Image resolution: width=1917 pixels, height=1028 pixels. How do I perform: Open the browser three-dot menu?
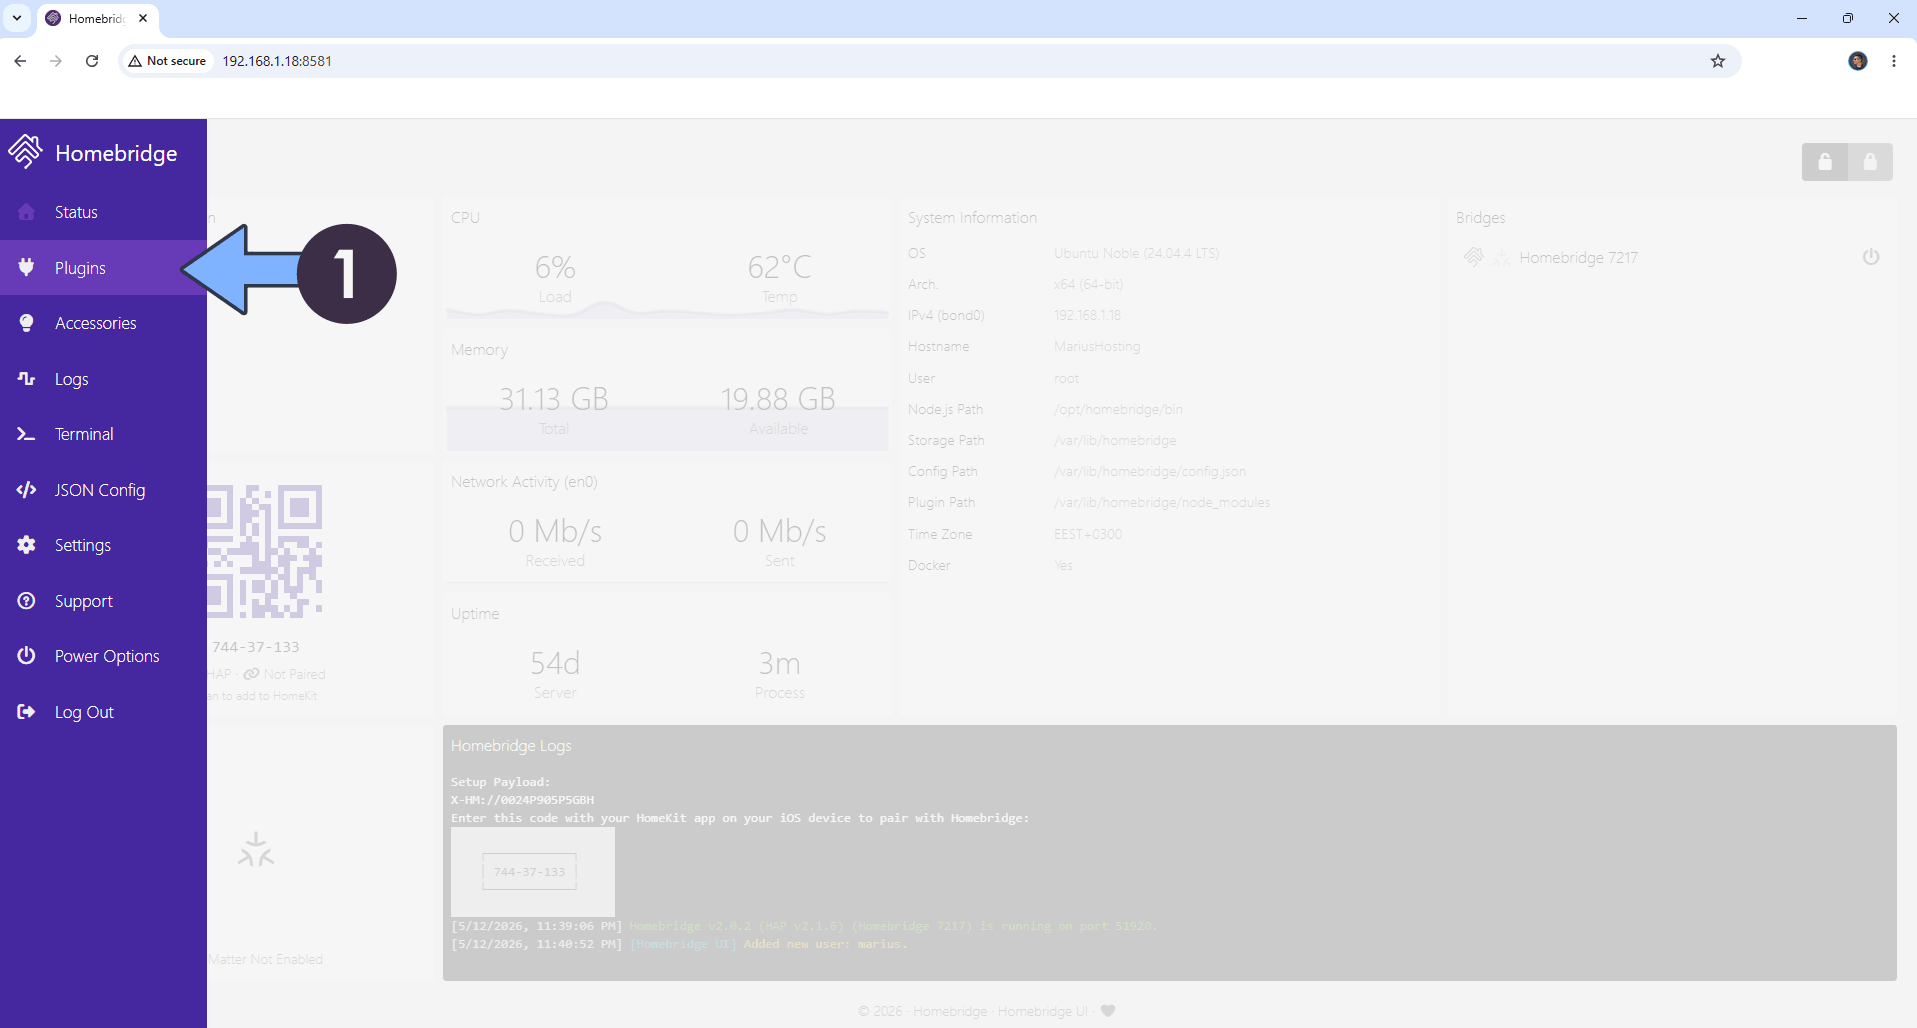pyautogui.click(x=1894, y=61)
